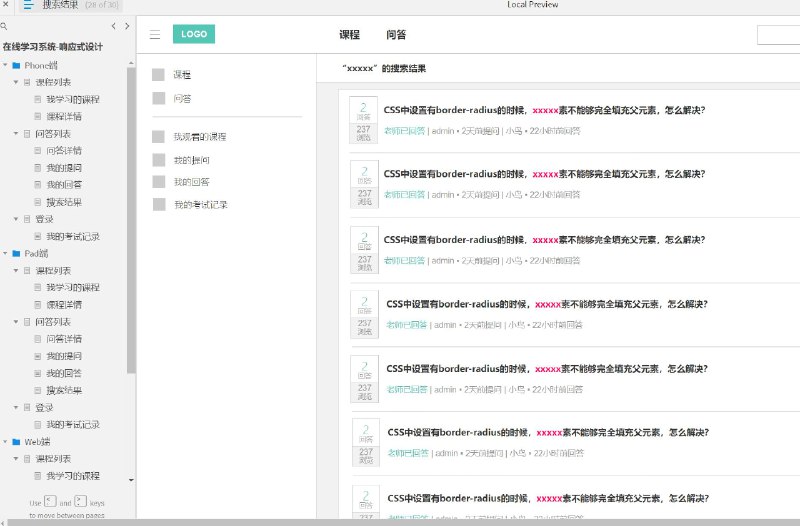This screenshot has height=526, width=800.
Task: Click gray icon beside 问答 in side menu
Action: coord(159,98)
